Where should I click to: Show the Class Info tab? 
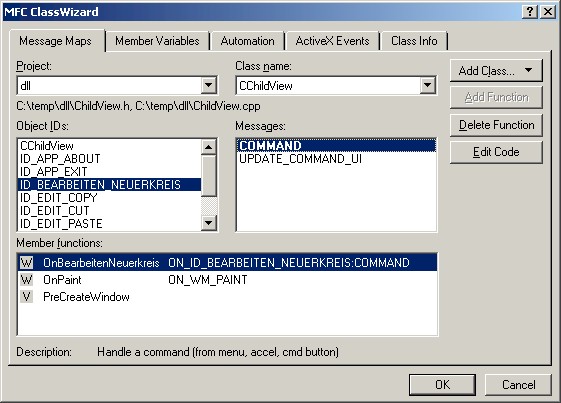coord(414,41)
